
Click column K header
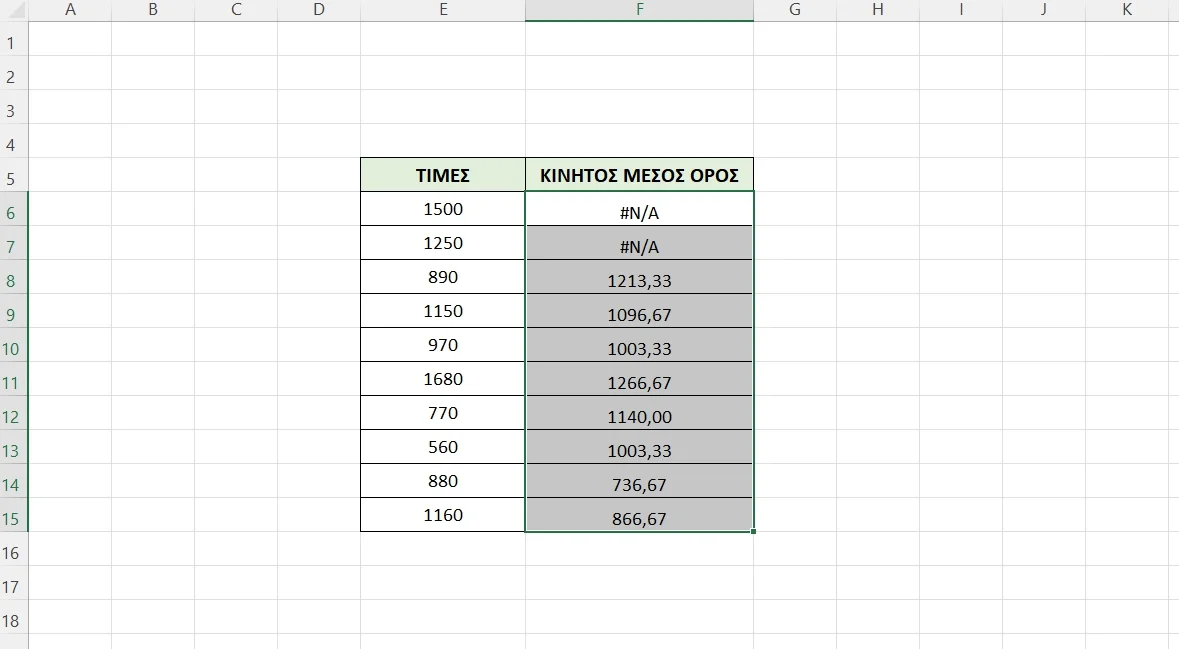(x=1127, y=10)
